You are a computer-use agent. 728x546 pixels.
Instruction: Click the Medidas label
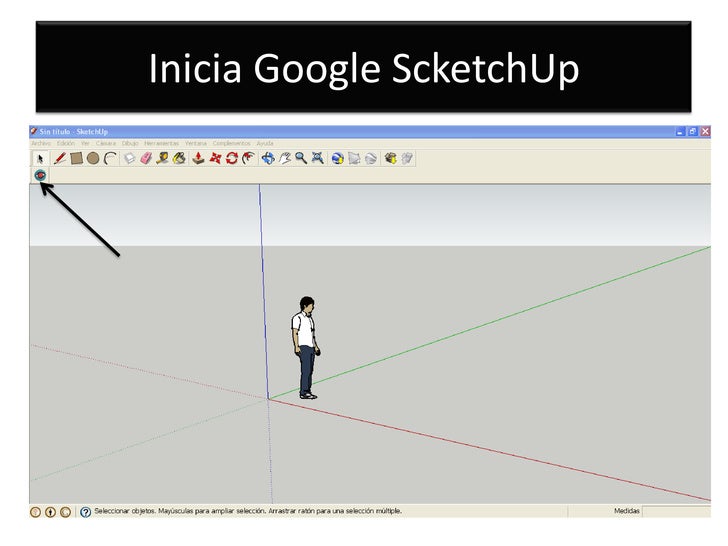click(627, 511)
